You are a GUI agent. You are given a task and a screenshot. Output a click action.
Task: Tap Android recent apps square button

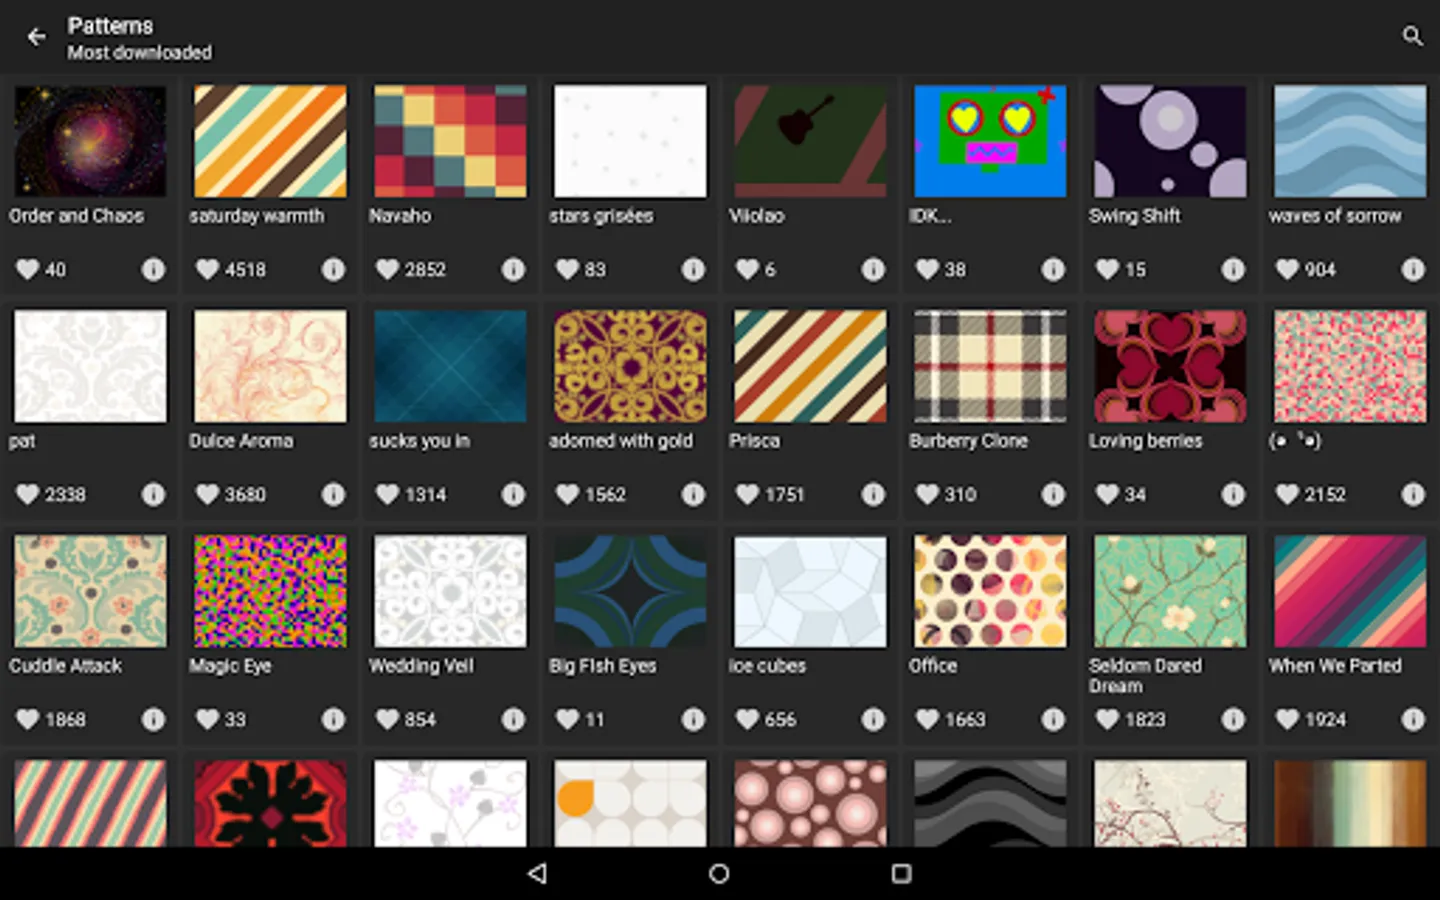[901, 873]
